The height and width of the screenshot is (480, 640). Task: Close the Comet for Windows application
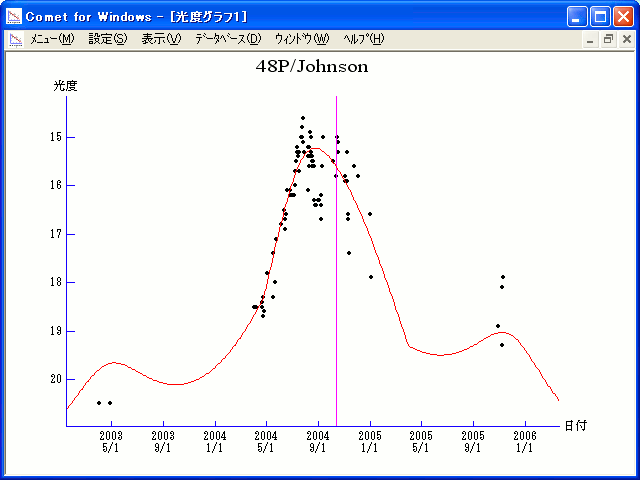[623, 16]
